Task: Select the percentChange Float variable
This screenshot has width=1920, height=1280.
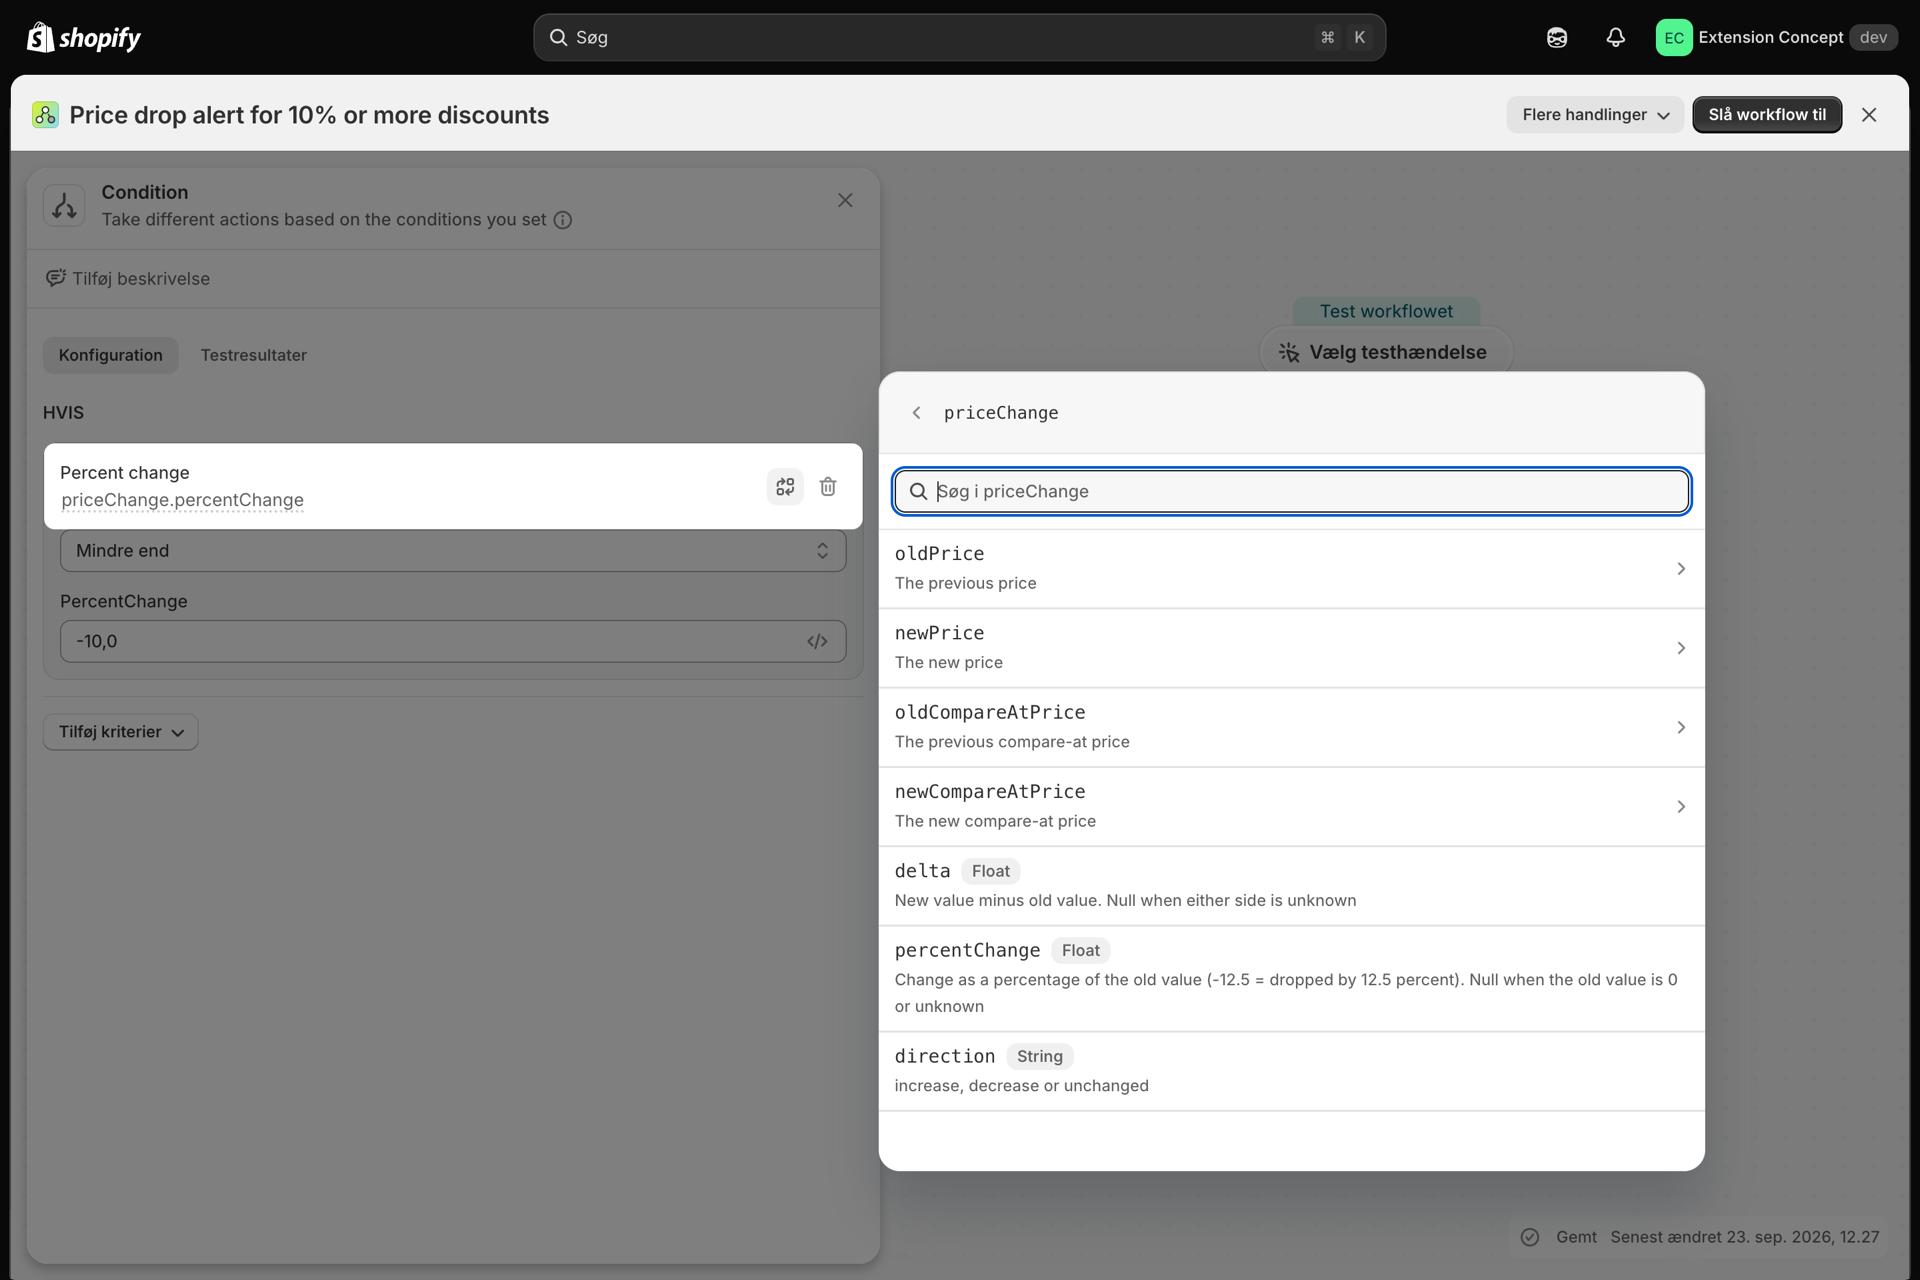Action: tap(1291, 978)
